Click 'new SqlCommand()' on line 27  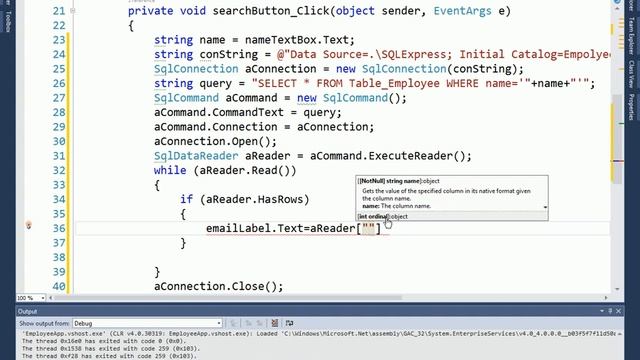(x=348, y=98)
